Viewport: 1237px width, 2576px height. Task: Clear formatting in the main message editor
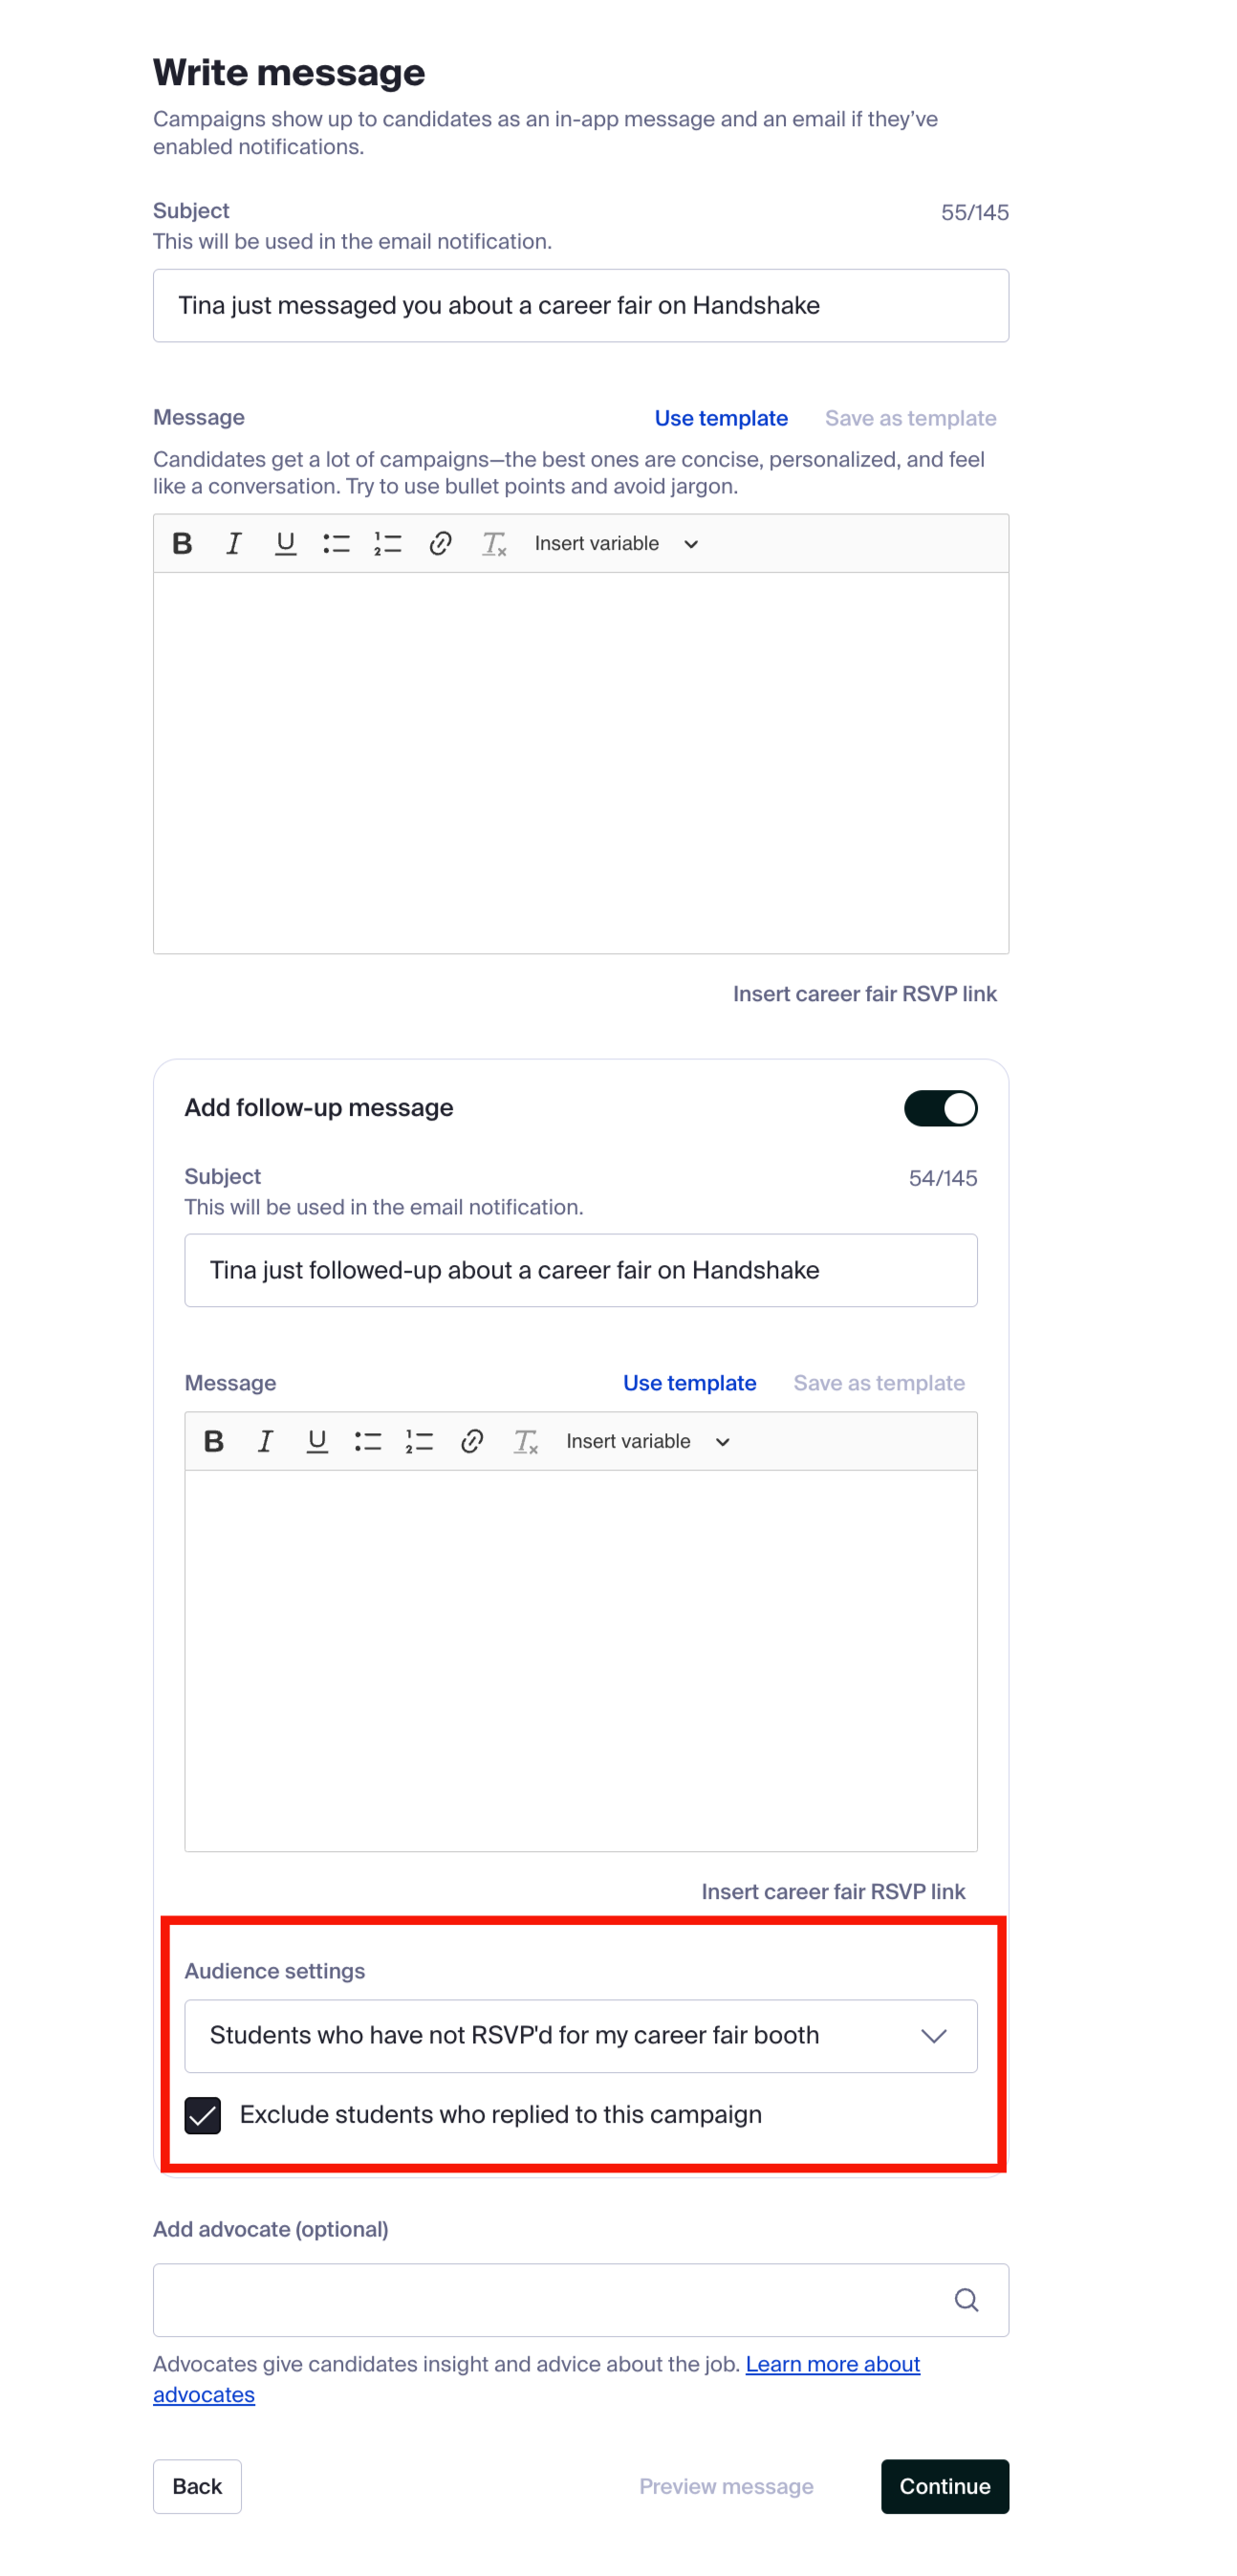(x=494, y=543)
